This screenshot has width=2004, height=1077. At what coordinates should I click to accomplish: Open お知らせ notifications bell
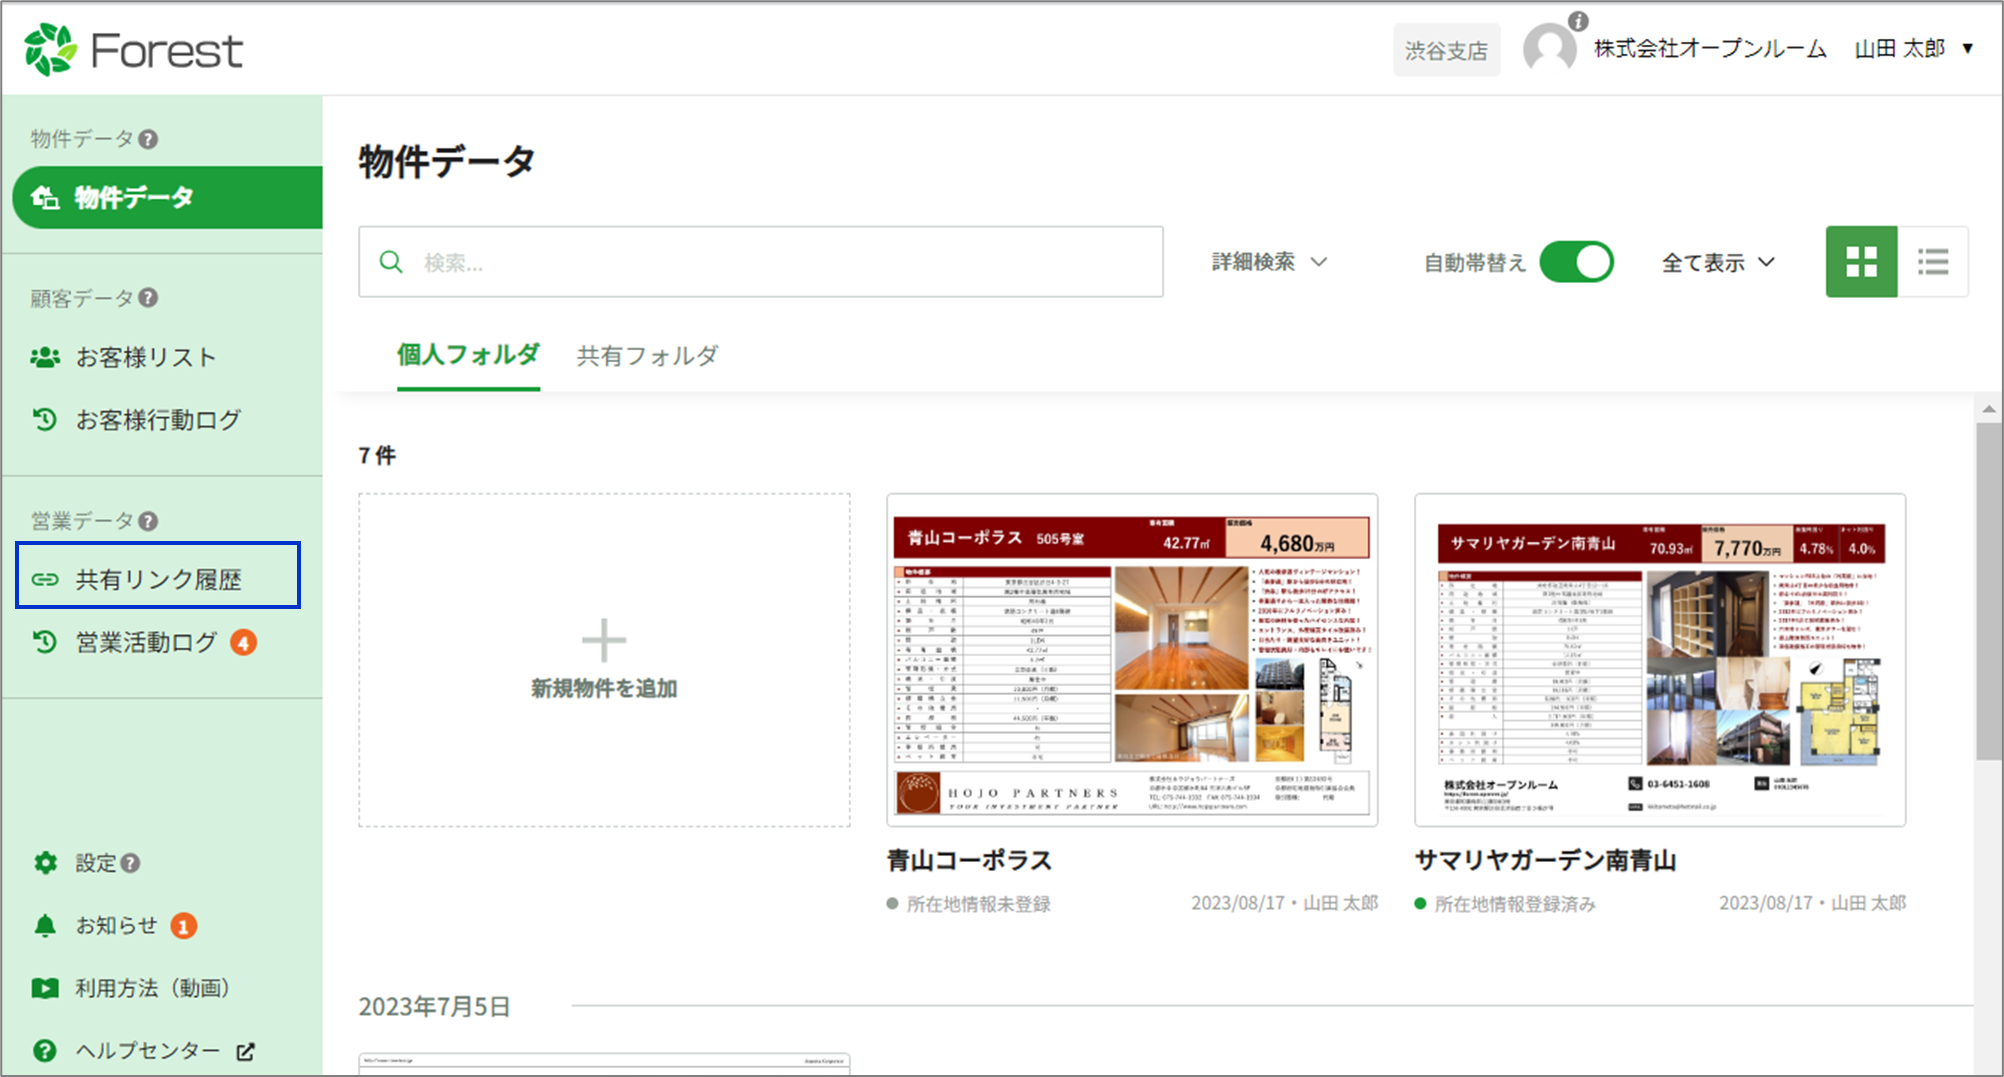coord(46,926)
